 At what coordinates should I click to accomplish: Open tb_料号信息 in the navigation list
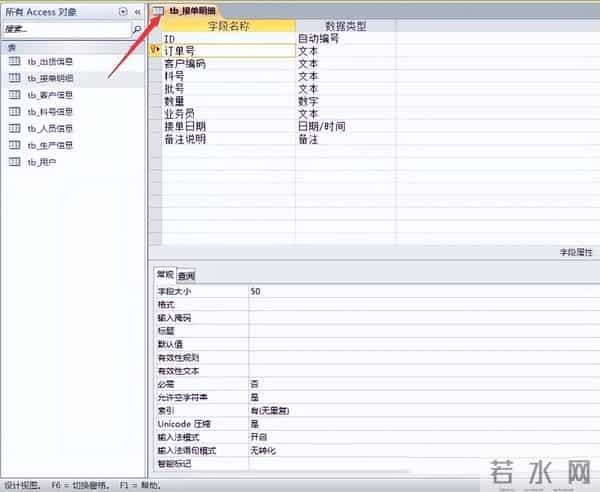[x=50, y=112]
